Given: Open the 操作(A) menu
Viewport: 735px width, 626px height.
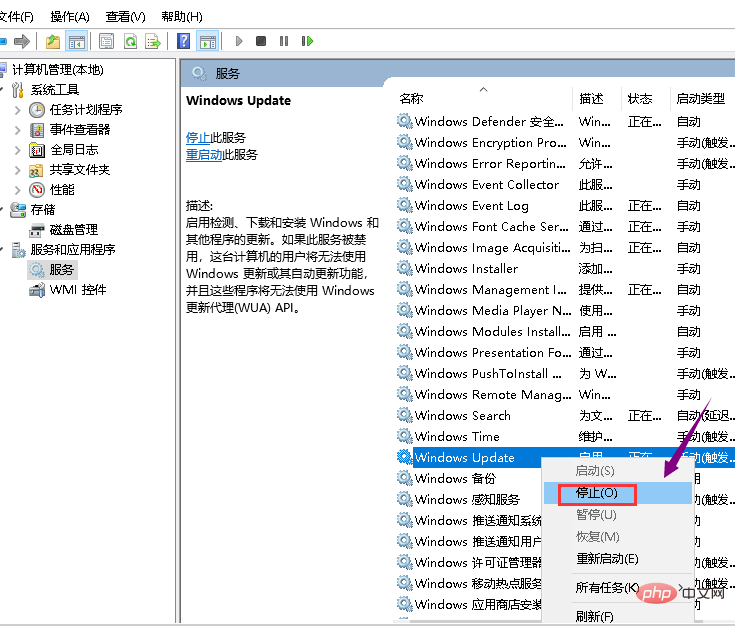Looking at the screenshot, I should (70, 17).
